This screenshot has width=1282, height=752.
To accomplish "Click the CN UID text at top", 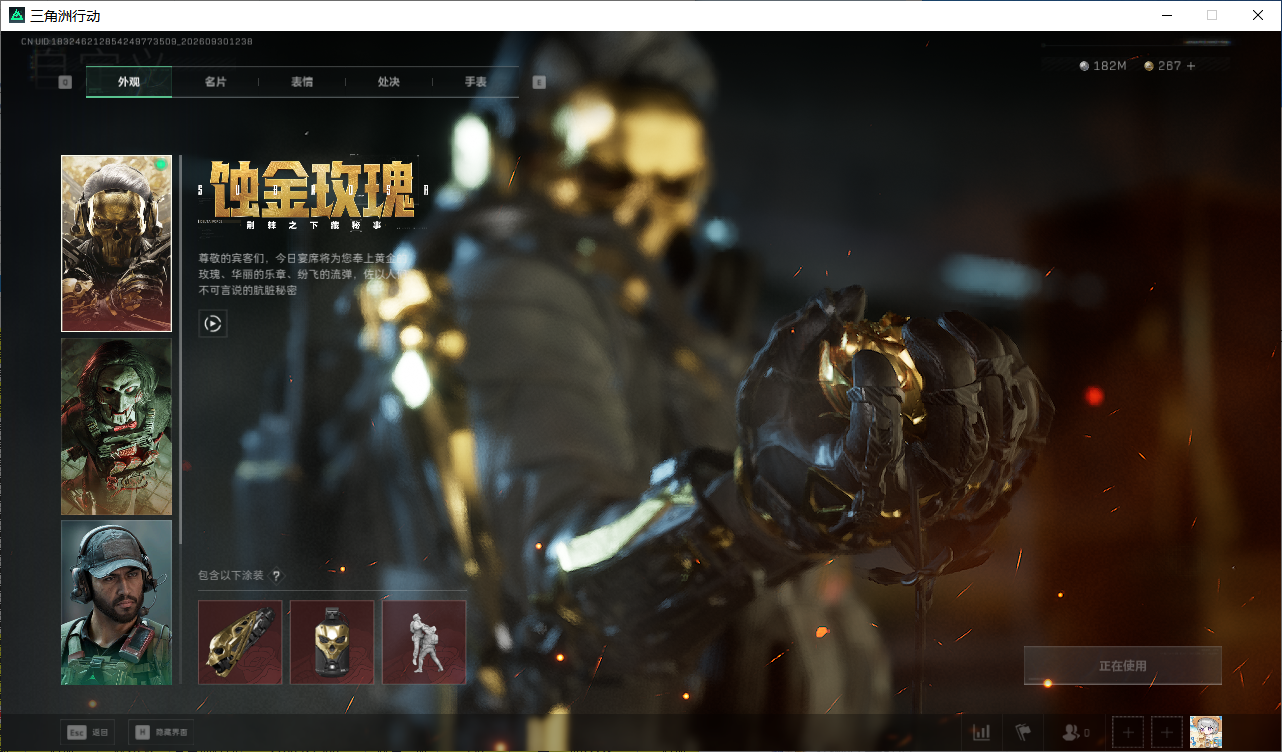I will pyautogui.click(x=137, y=42).
